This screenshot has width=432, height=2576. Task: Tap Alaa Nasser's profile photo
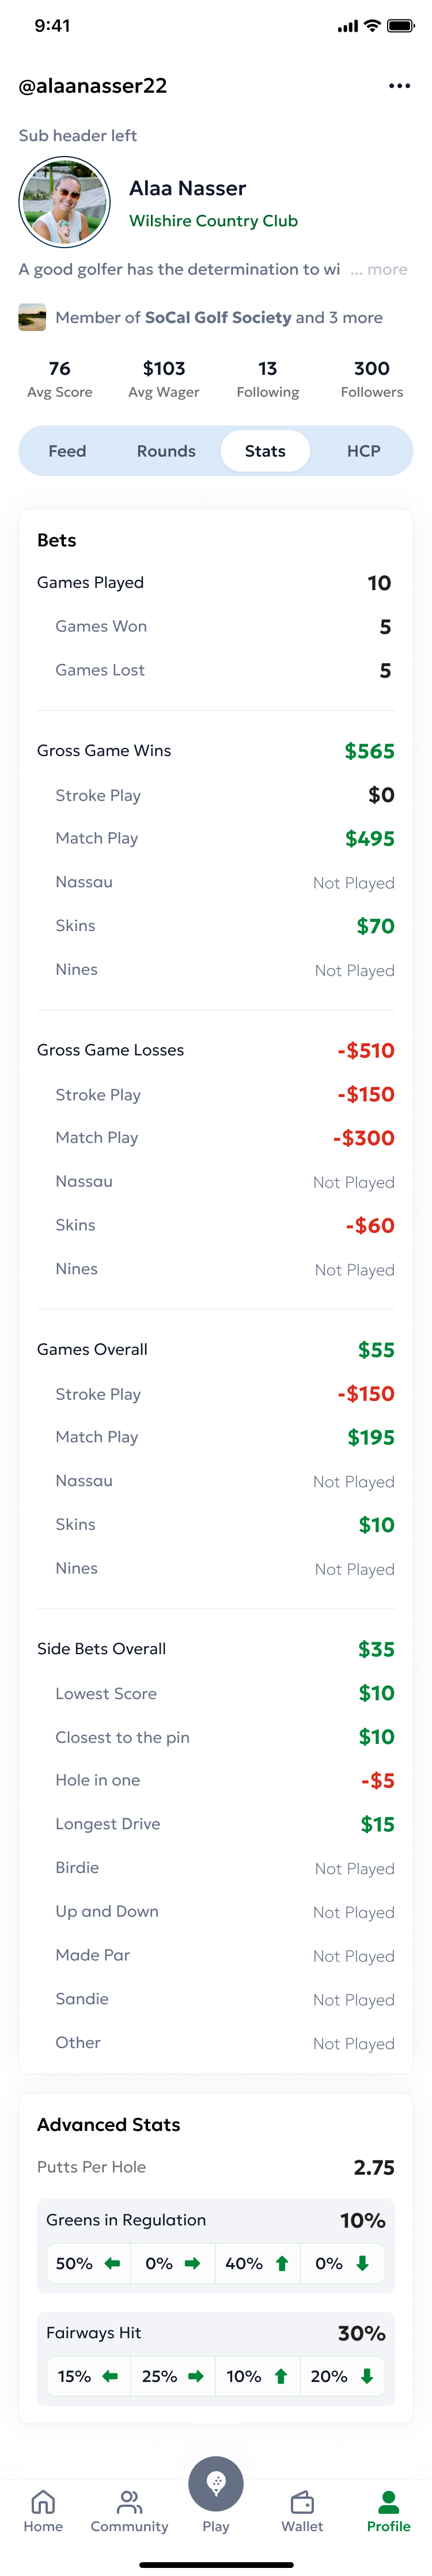(x=64, y=201)
